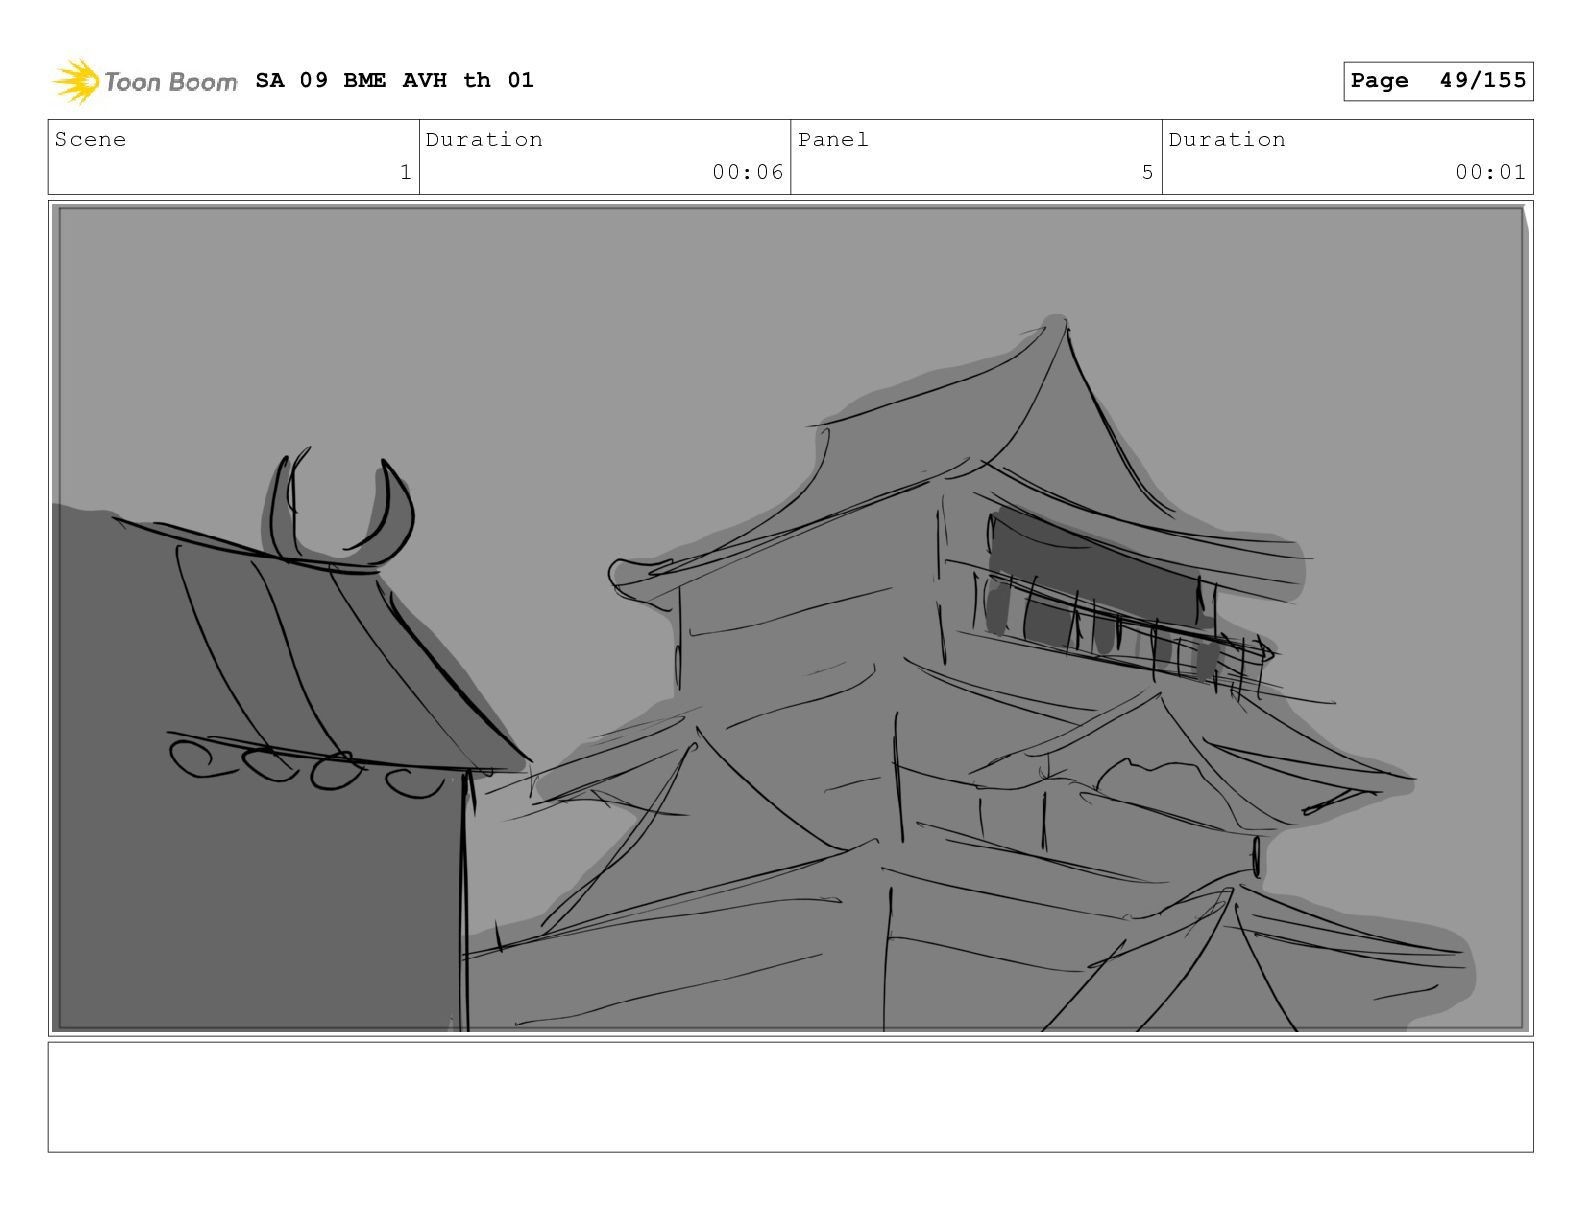
Task: Click the 'Page 49/155' box
Action: point(1438,81)
